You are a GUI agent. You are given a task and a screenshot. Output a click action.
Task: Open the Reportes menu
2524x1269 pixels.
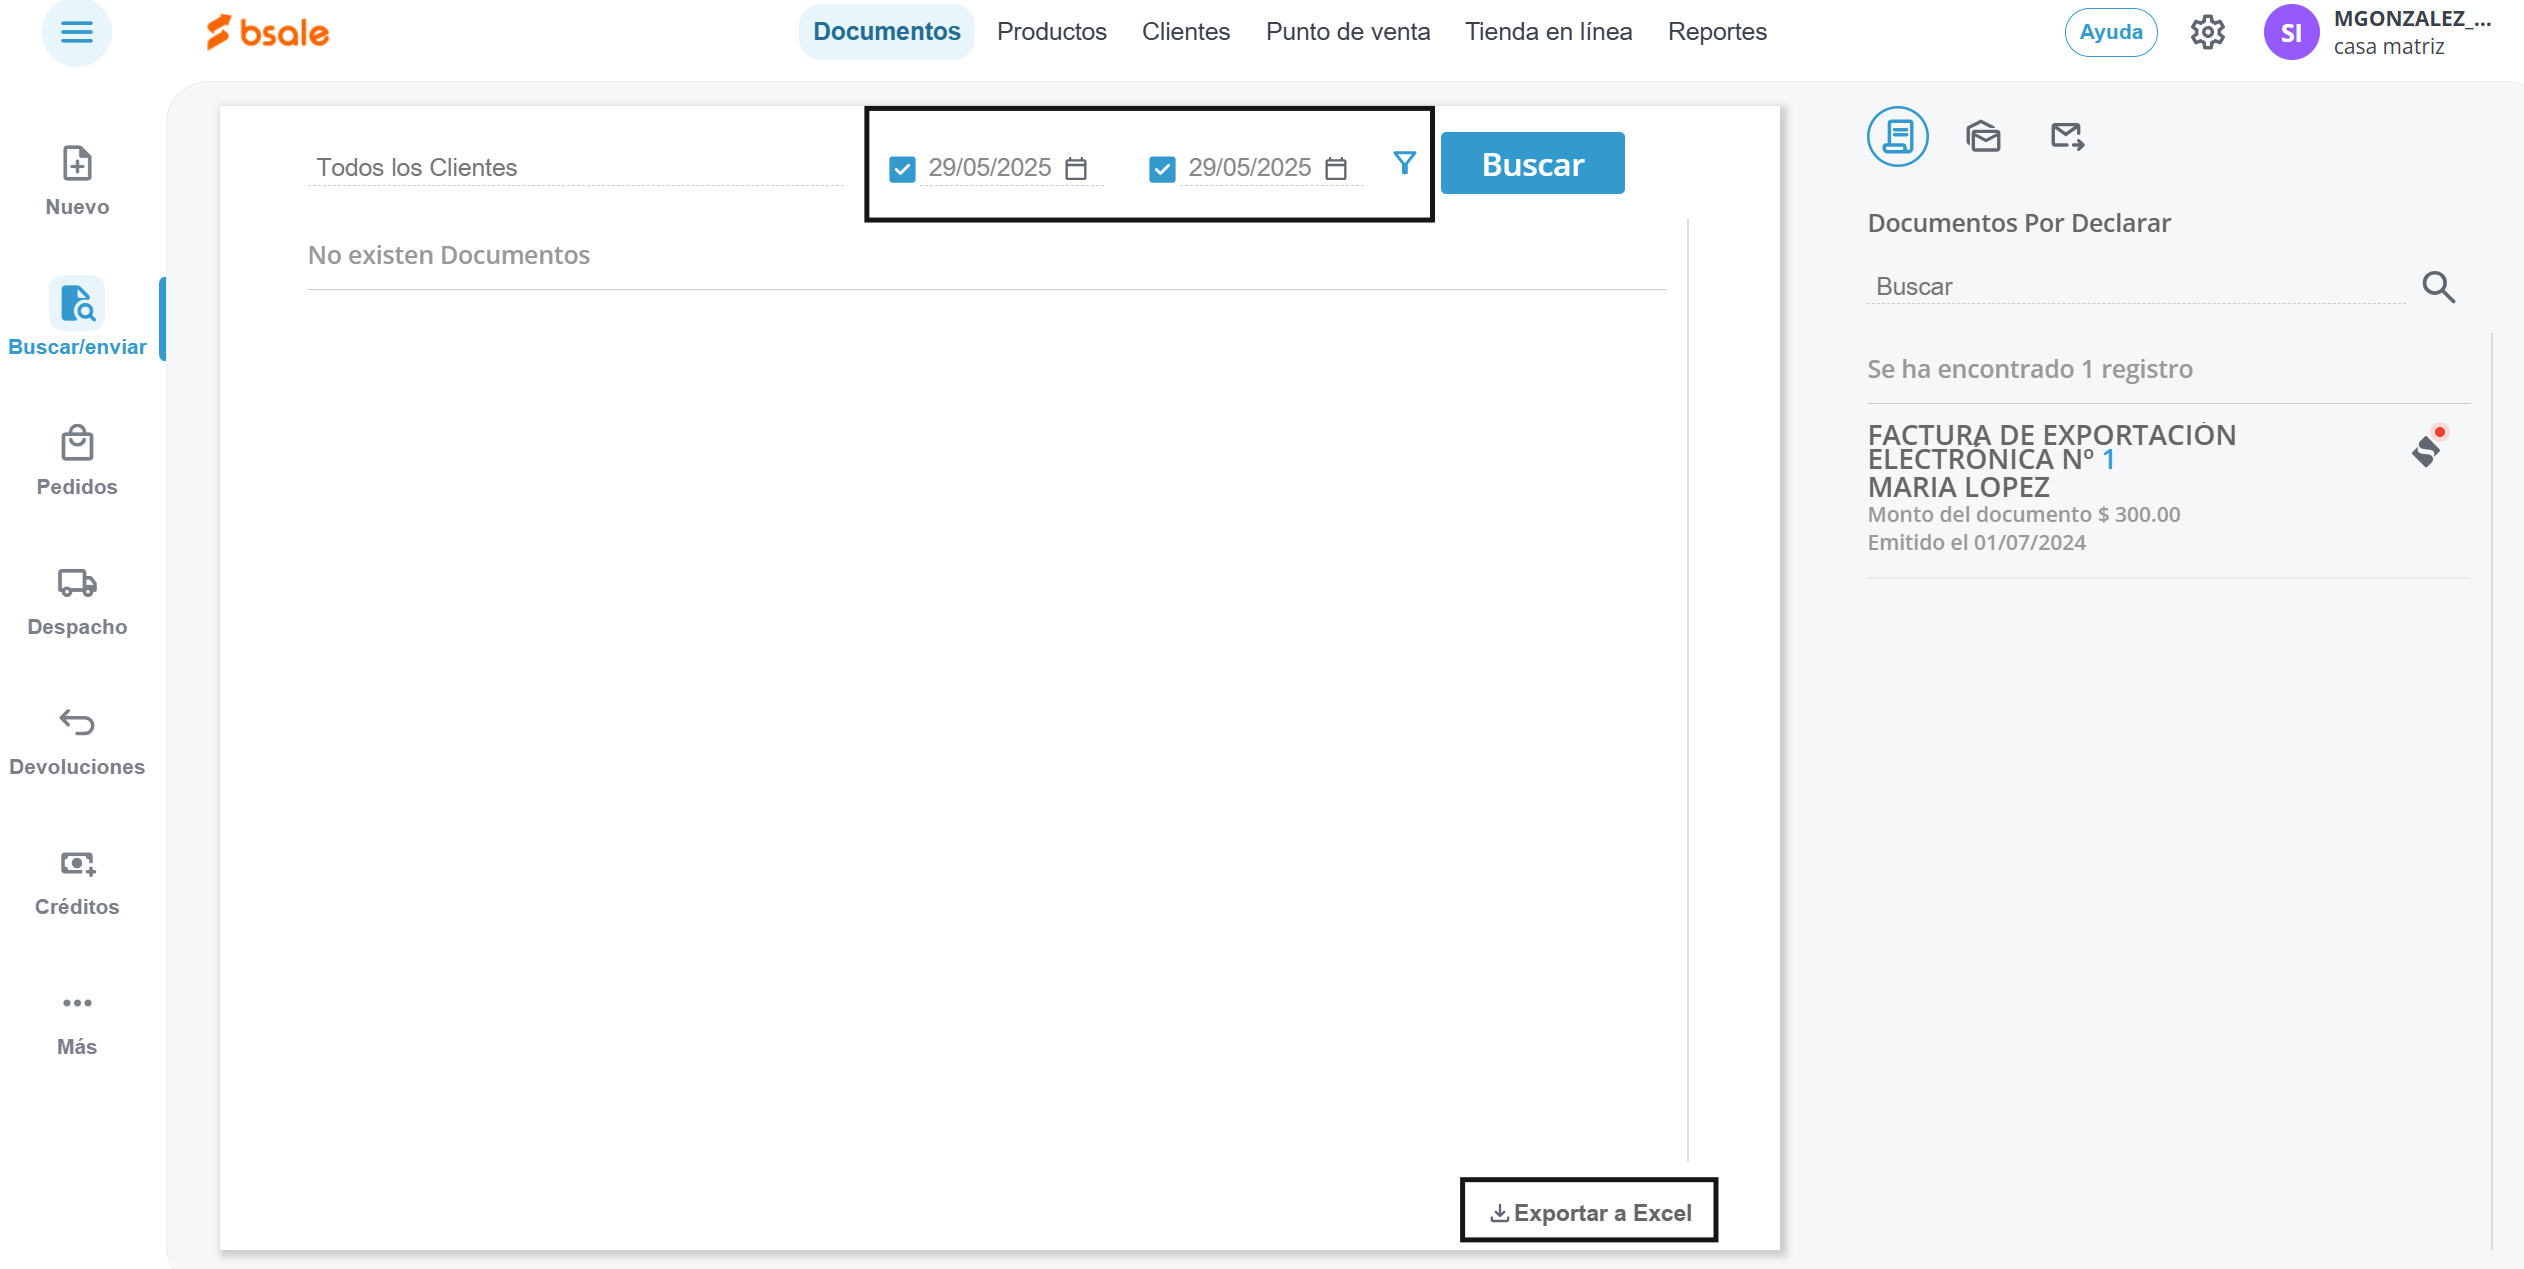pyautogui.click(x=1717, y=32)
